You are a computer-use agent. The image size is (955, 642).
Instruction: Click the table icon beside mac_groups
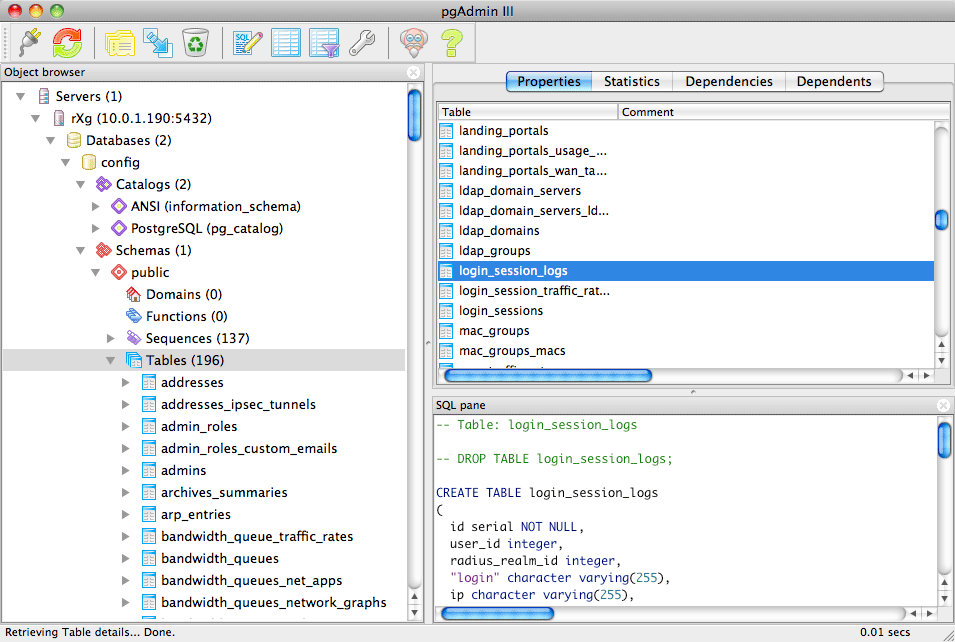(446, 331)
